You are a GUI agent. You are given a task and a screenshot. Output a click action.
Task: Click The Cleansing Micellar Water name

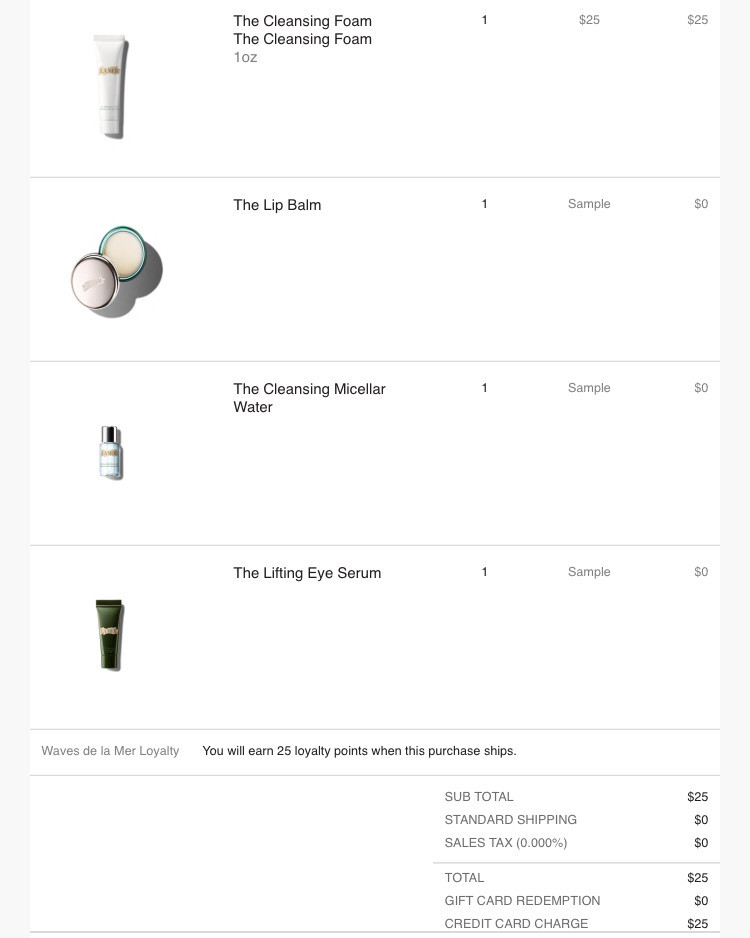click(x=309, y=398)
